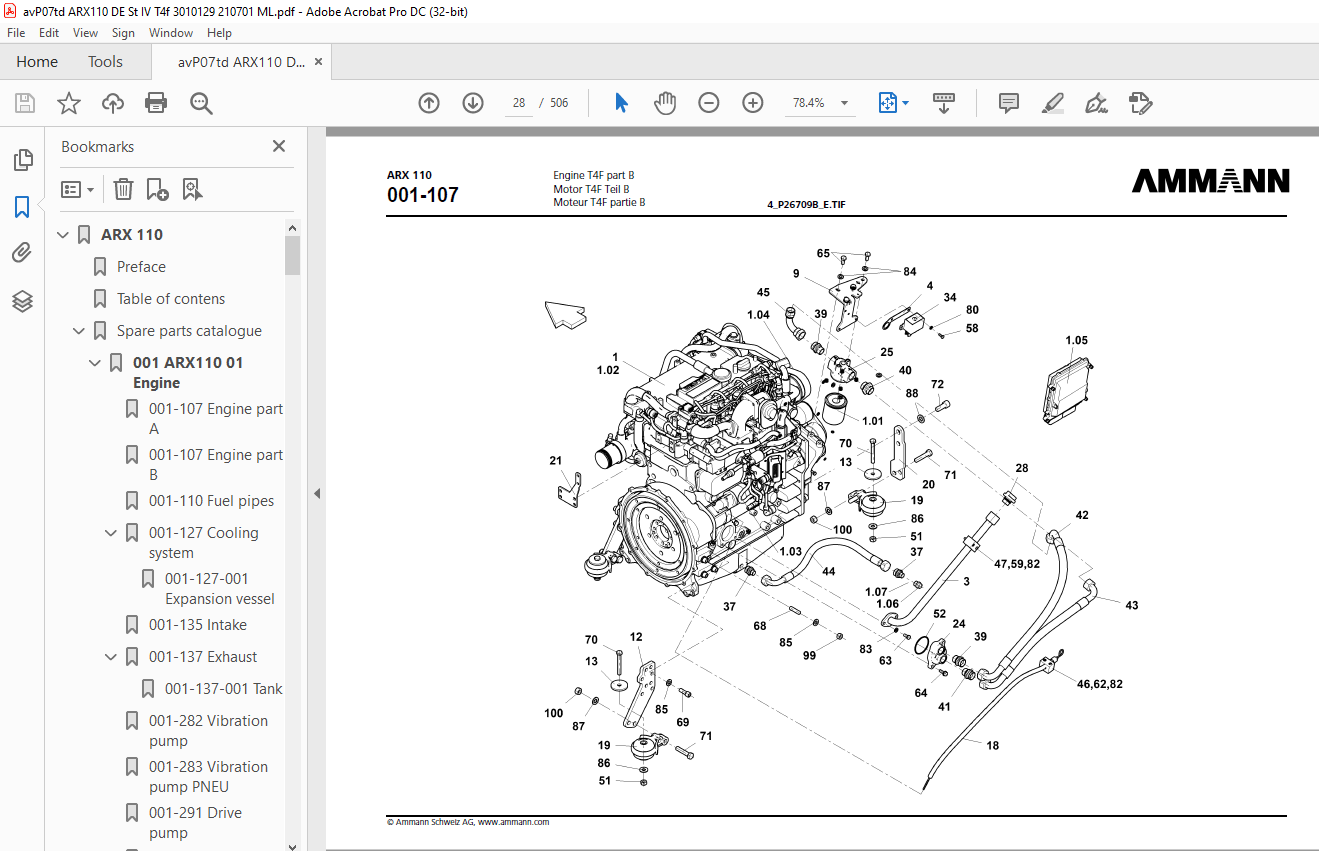Click the New bookmark icon
The image size is (1319, 851).
click(x=157, y=189)
